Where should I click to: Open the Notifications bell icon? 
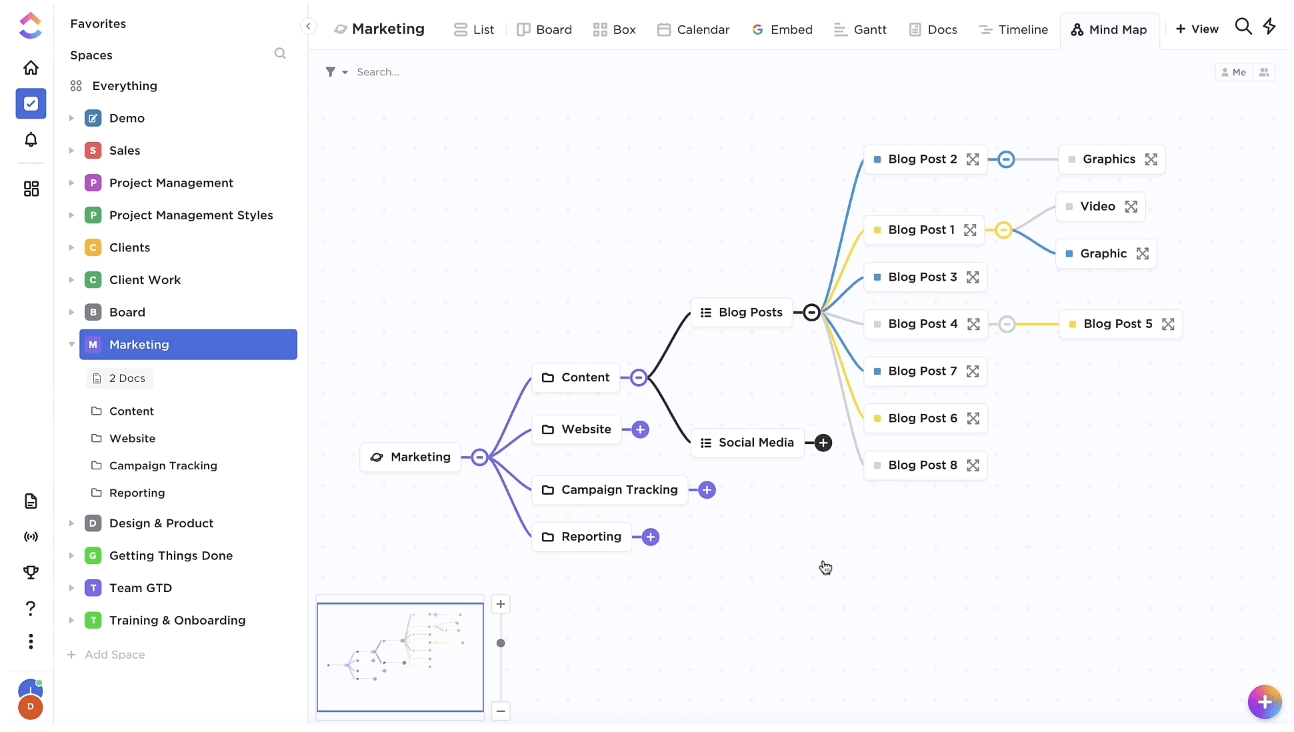click(31, 140)
